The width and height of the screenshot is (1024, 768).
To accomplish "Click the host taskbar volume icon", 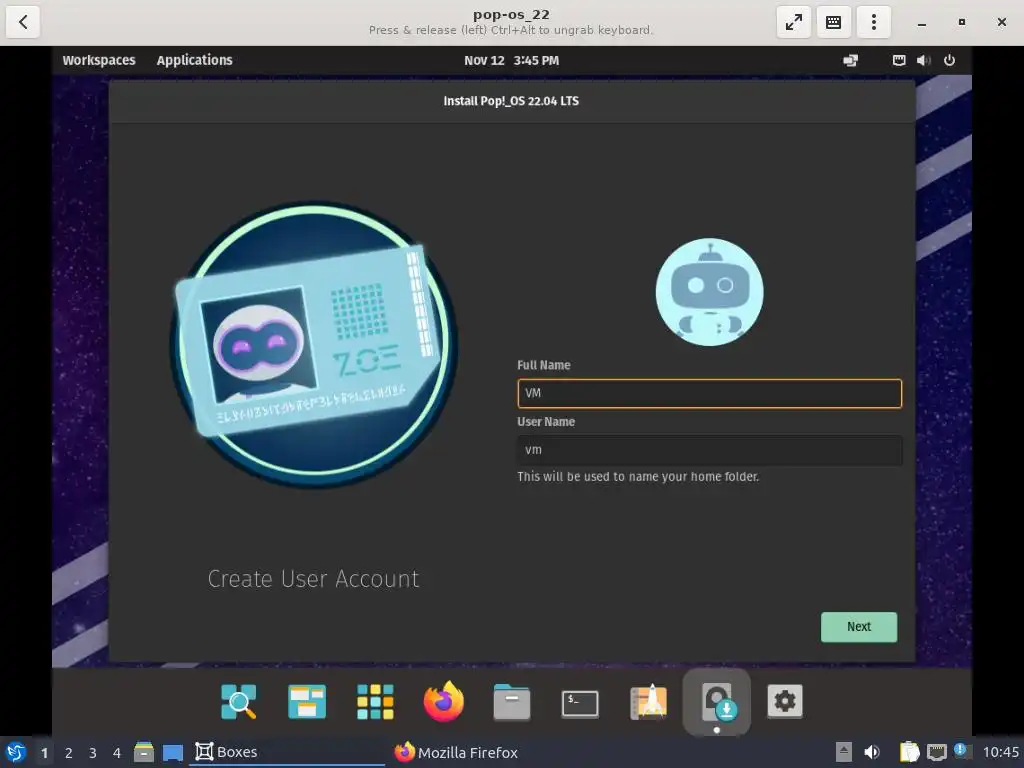I will (872, 752).
